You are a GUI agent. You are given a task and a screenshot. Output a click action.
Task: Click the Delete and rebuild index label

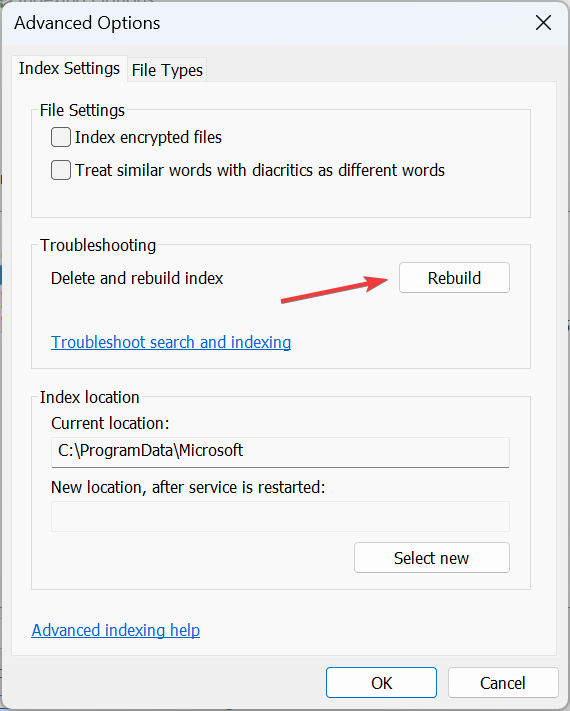click(137, 278)
